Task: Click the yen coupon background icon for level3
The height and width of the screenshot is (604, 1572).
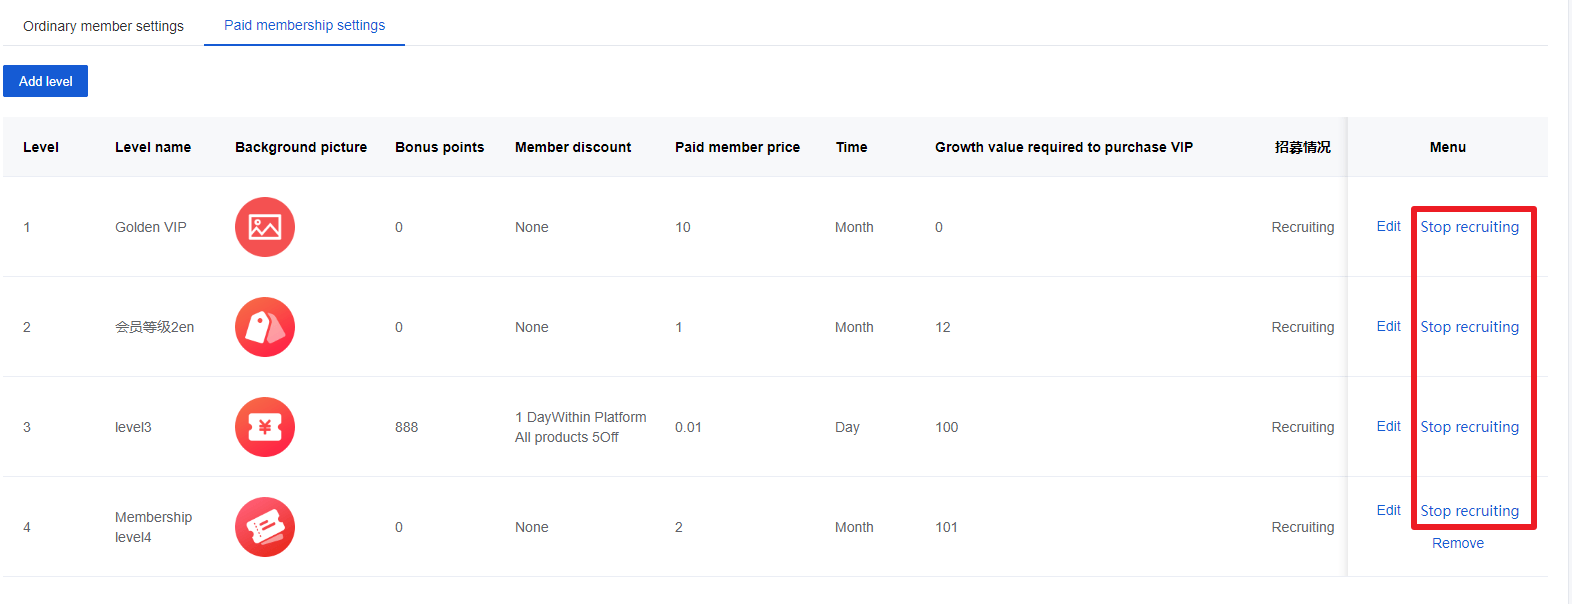Action: click(265, 427)
